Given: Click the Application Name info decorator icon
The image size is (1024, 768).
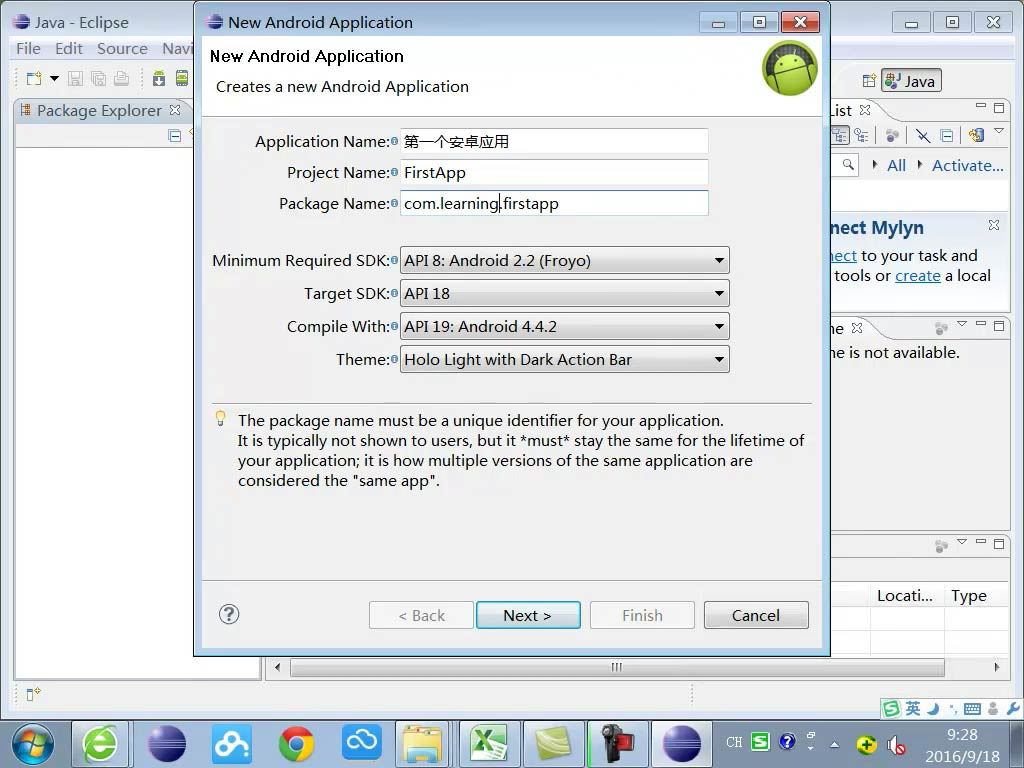Looking at the screenshot, I should pos(394,141).
